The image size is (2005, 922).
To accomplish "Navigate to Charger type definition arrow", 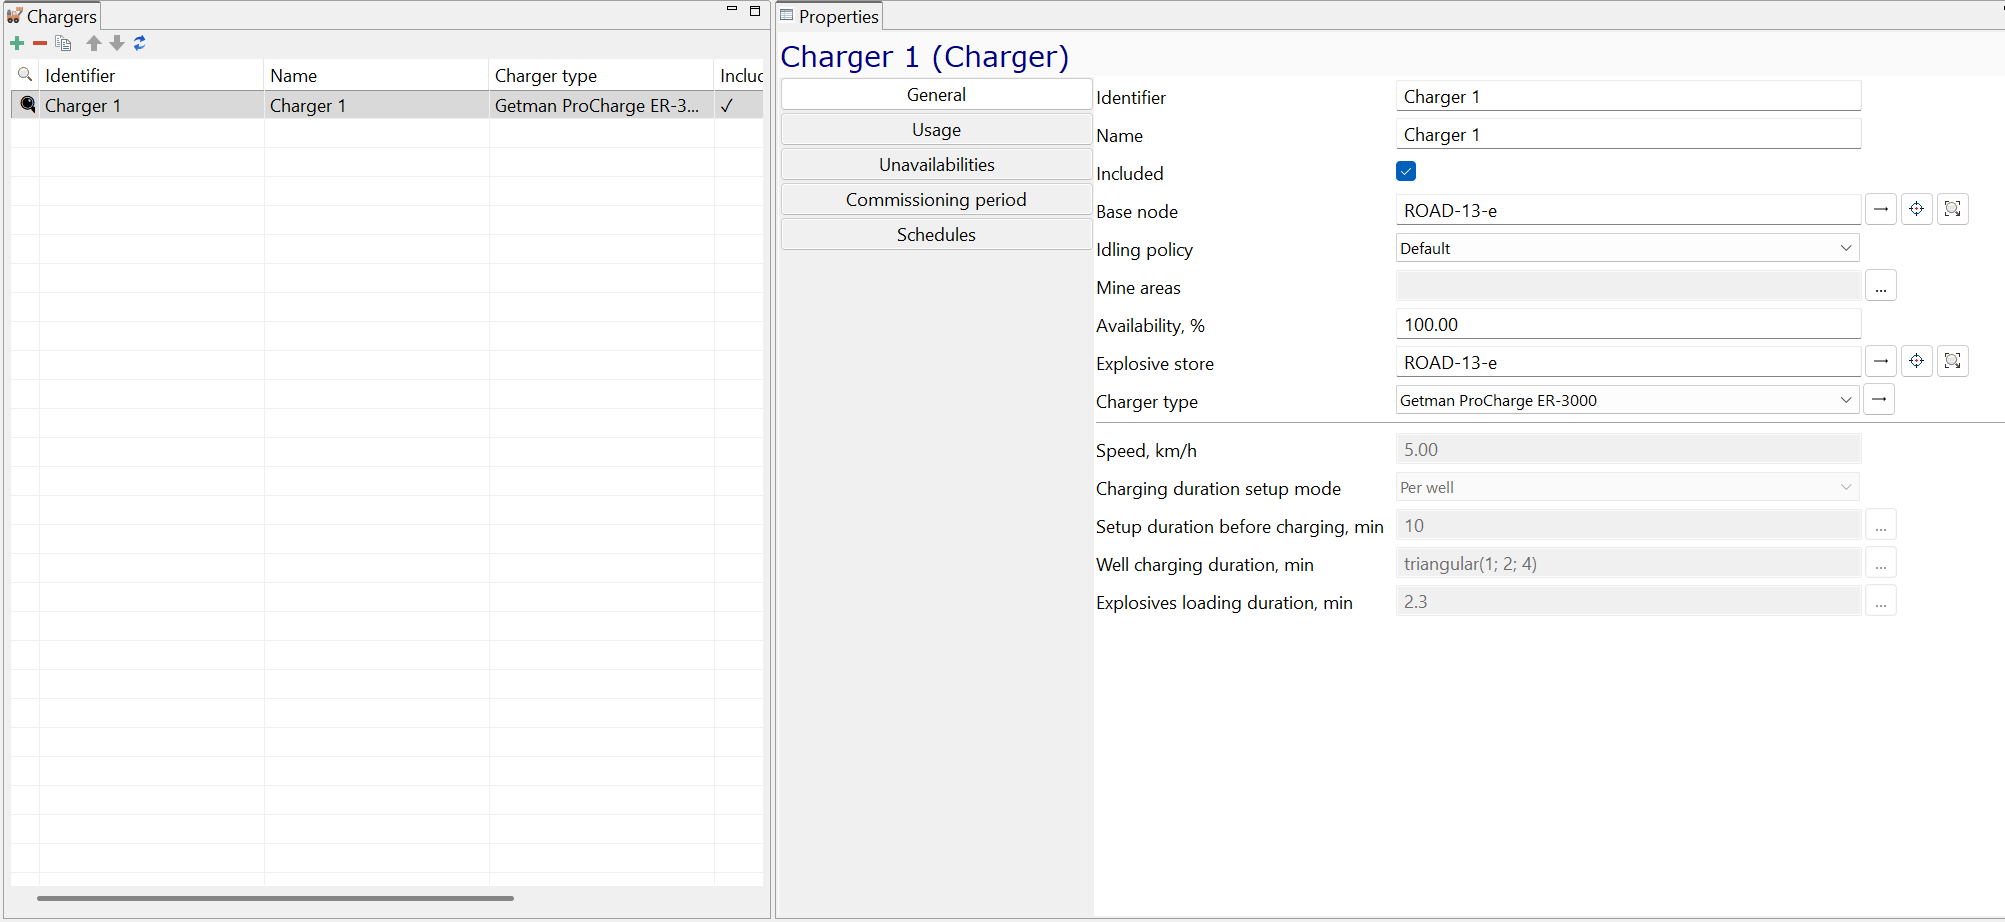I will point(1879,399).
